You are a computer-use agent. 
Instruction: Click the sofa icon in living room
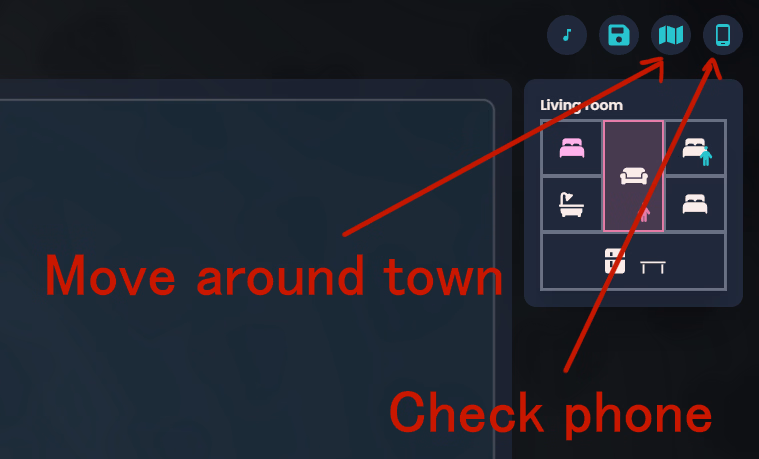[634, 176]
